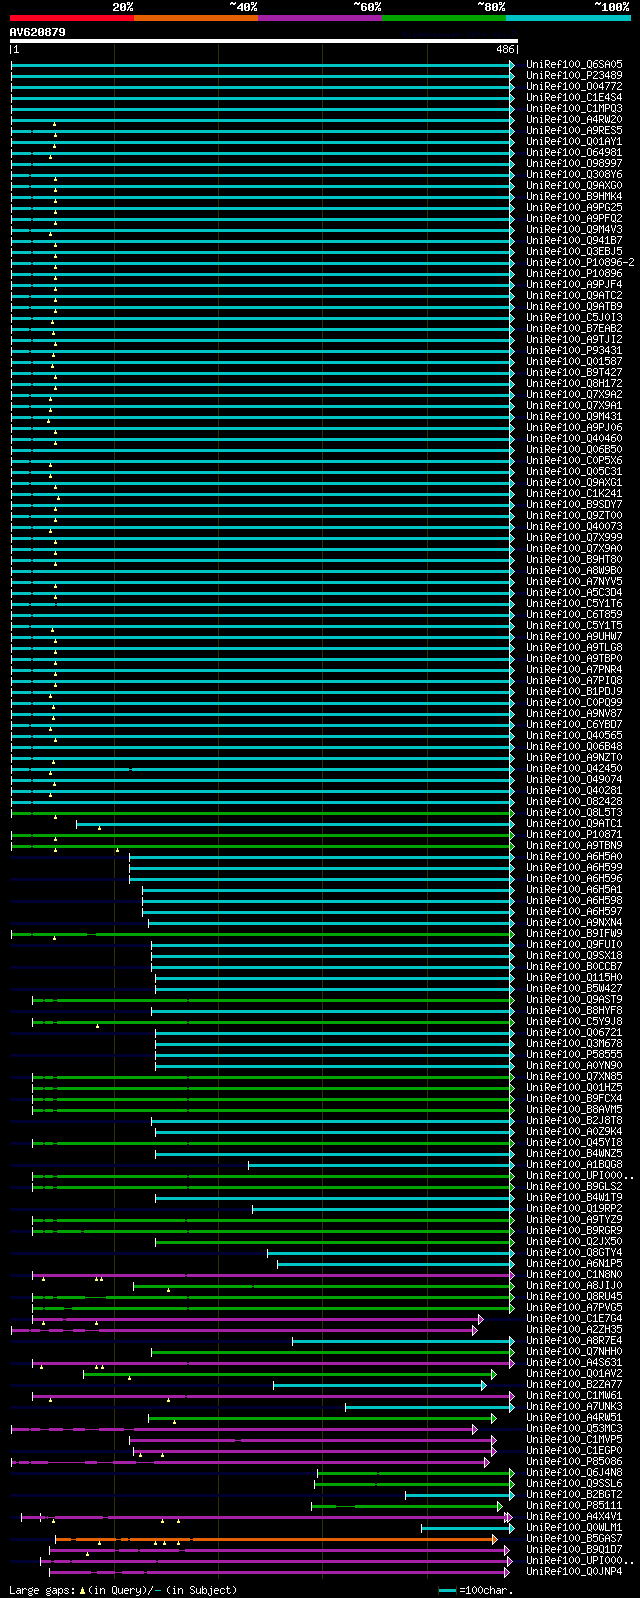Open hit UniRef100_A4RW20

(574, 119)
